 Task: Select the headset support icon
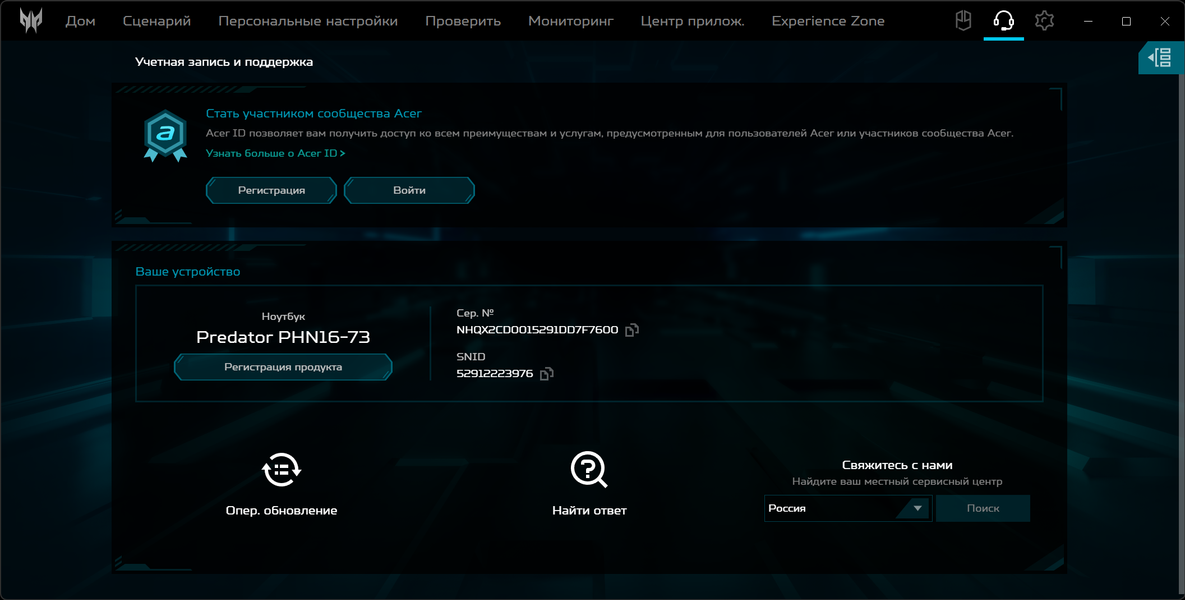pyautogui.click(x=1004, y=20)
